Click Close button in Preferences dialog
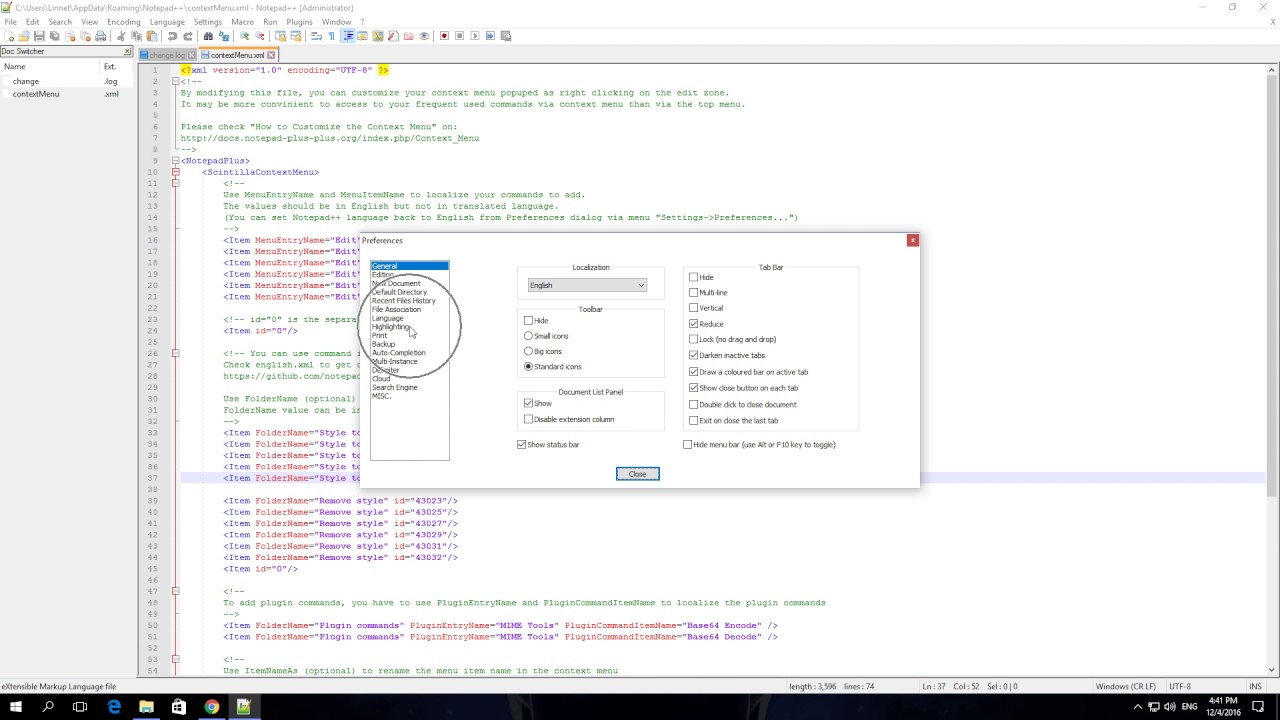The height and width of the screenshot is (720, 1280). [637, 474]
